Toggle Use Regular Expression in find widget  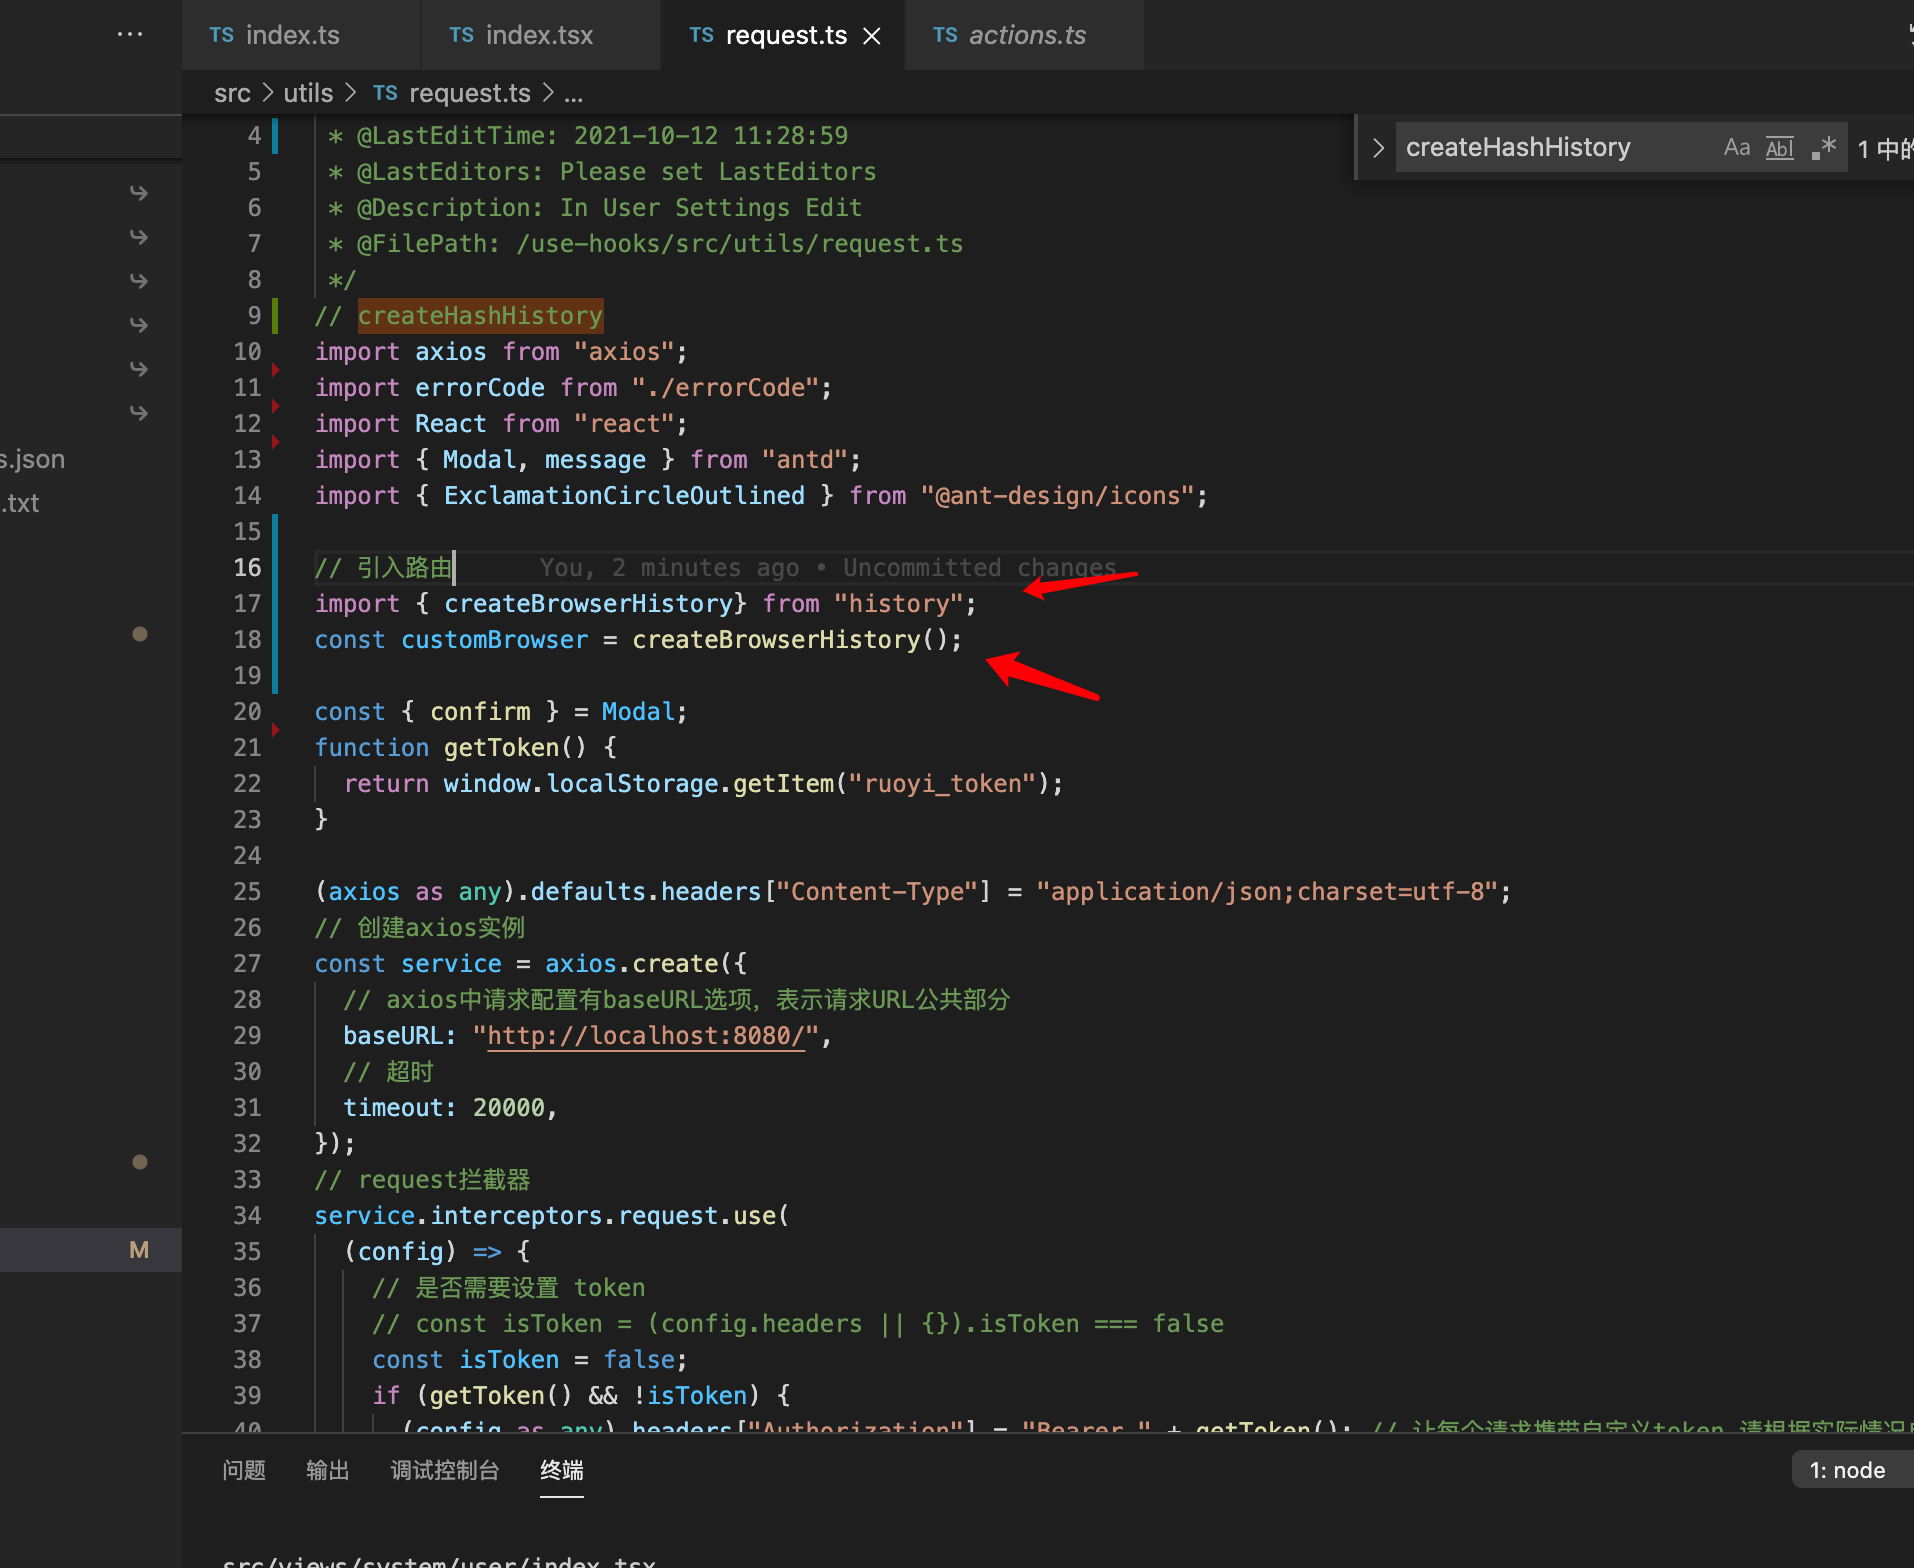click(1824, 148)
